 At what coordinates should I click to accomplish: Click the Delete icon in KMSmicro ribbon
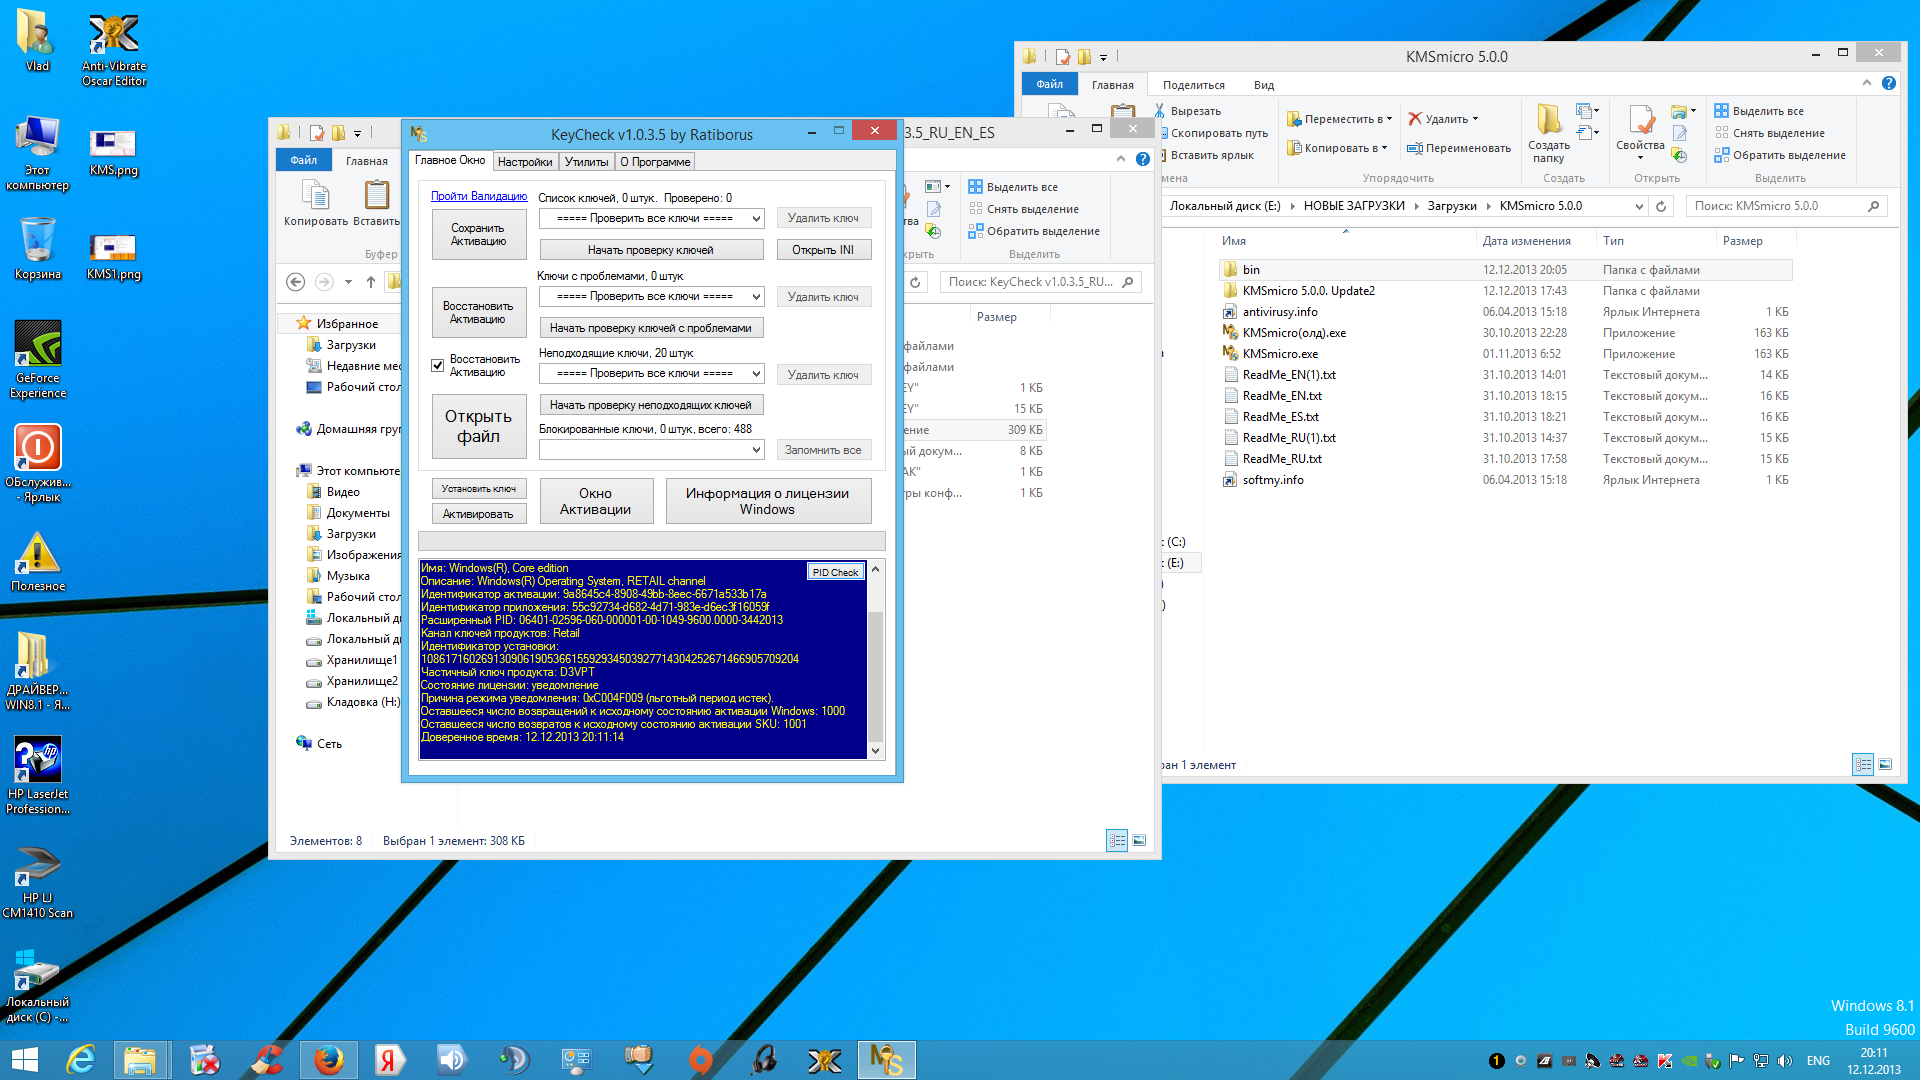(1415, 119)
